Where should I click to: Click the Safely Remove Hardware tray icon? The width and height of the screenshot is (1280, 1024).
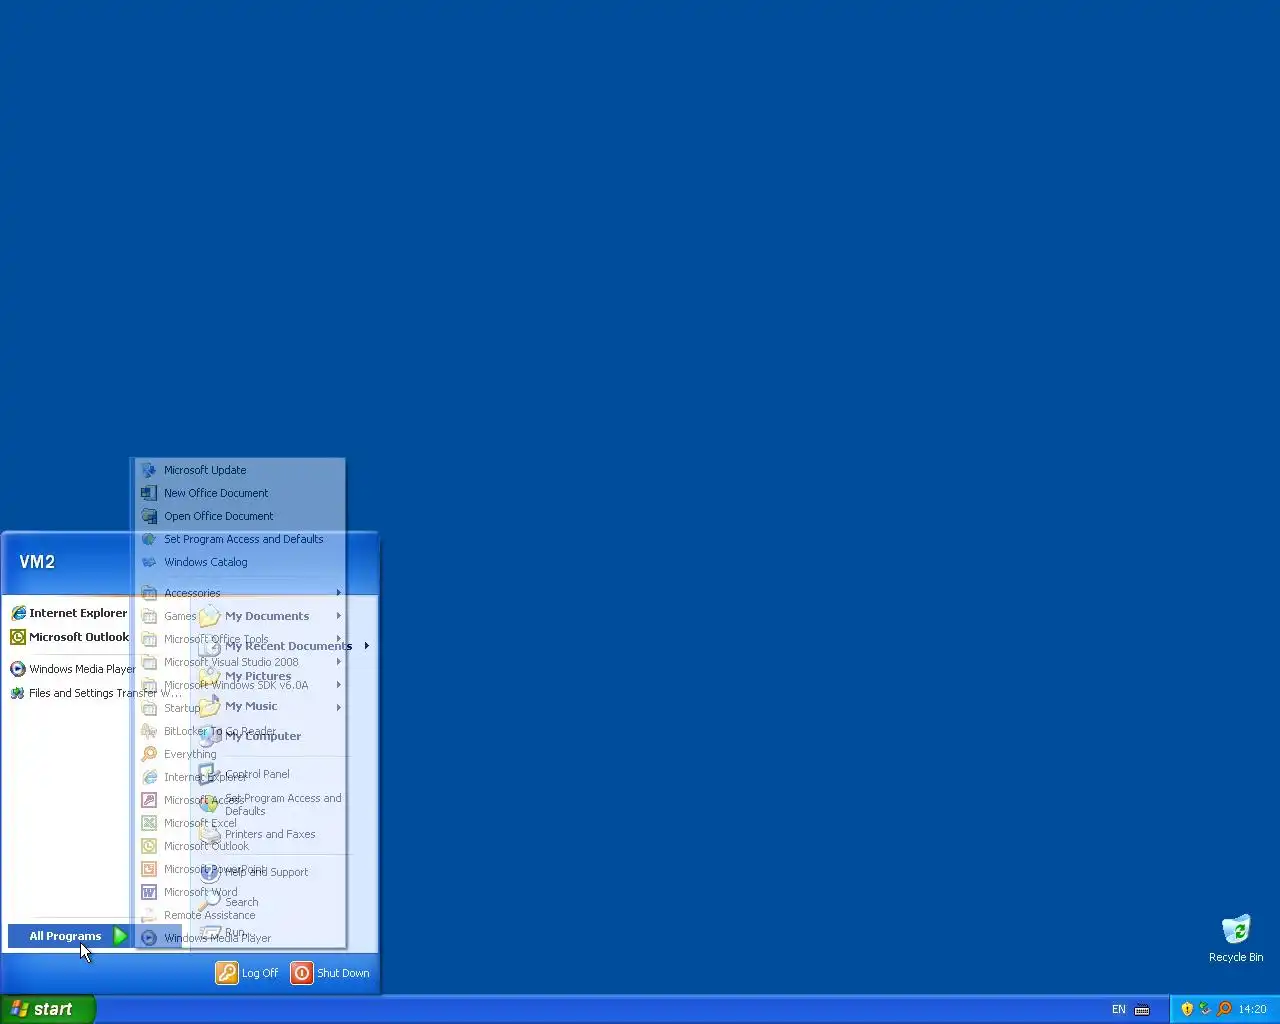(x=1205, y=1009)
